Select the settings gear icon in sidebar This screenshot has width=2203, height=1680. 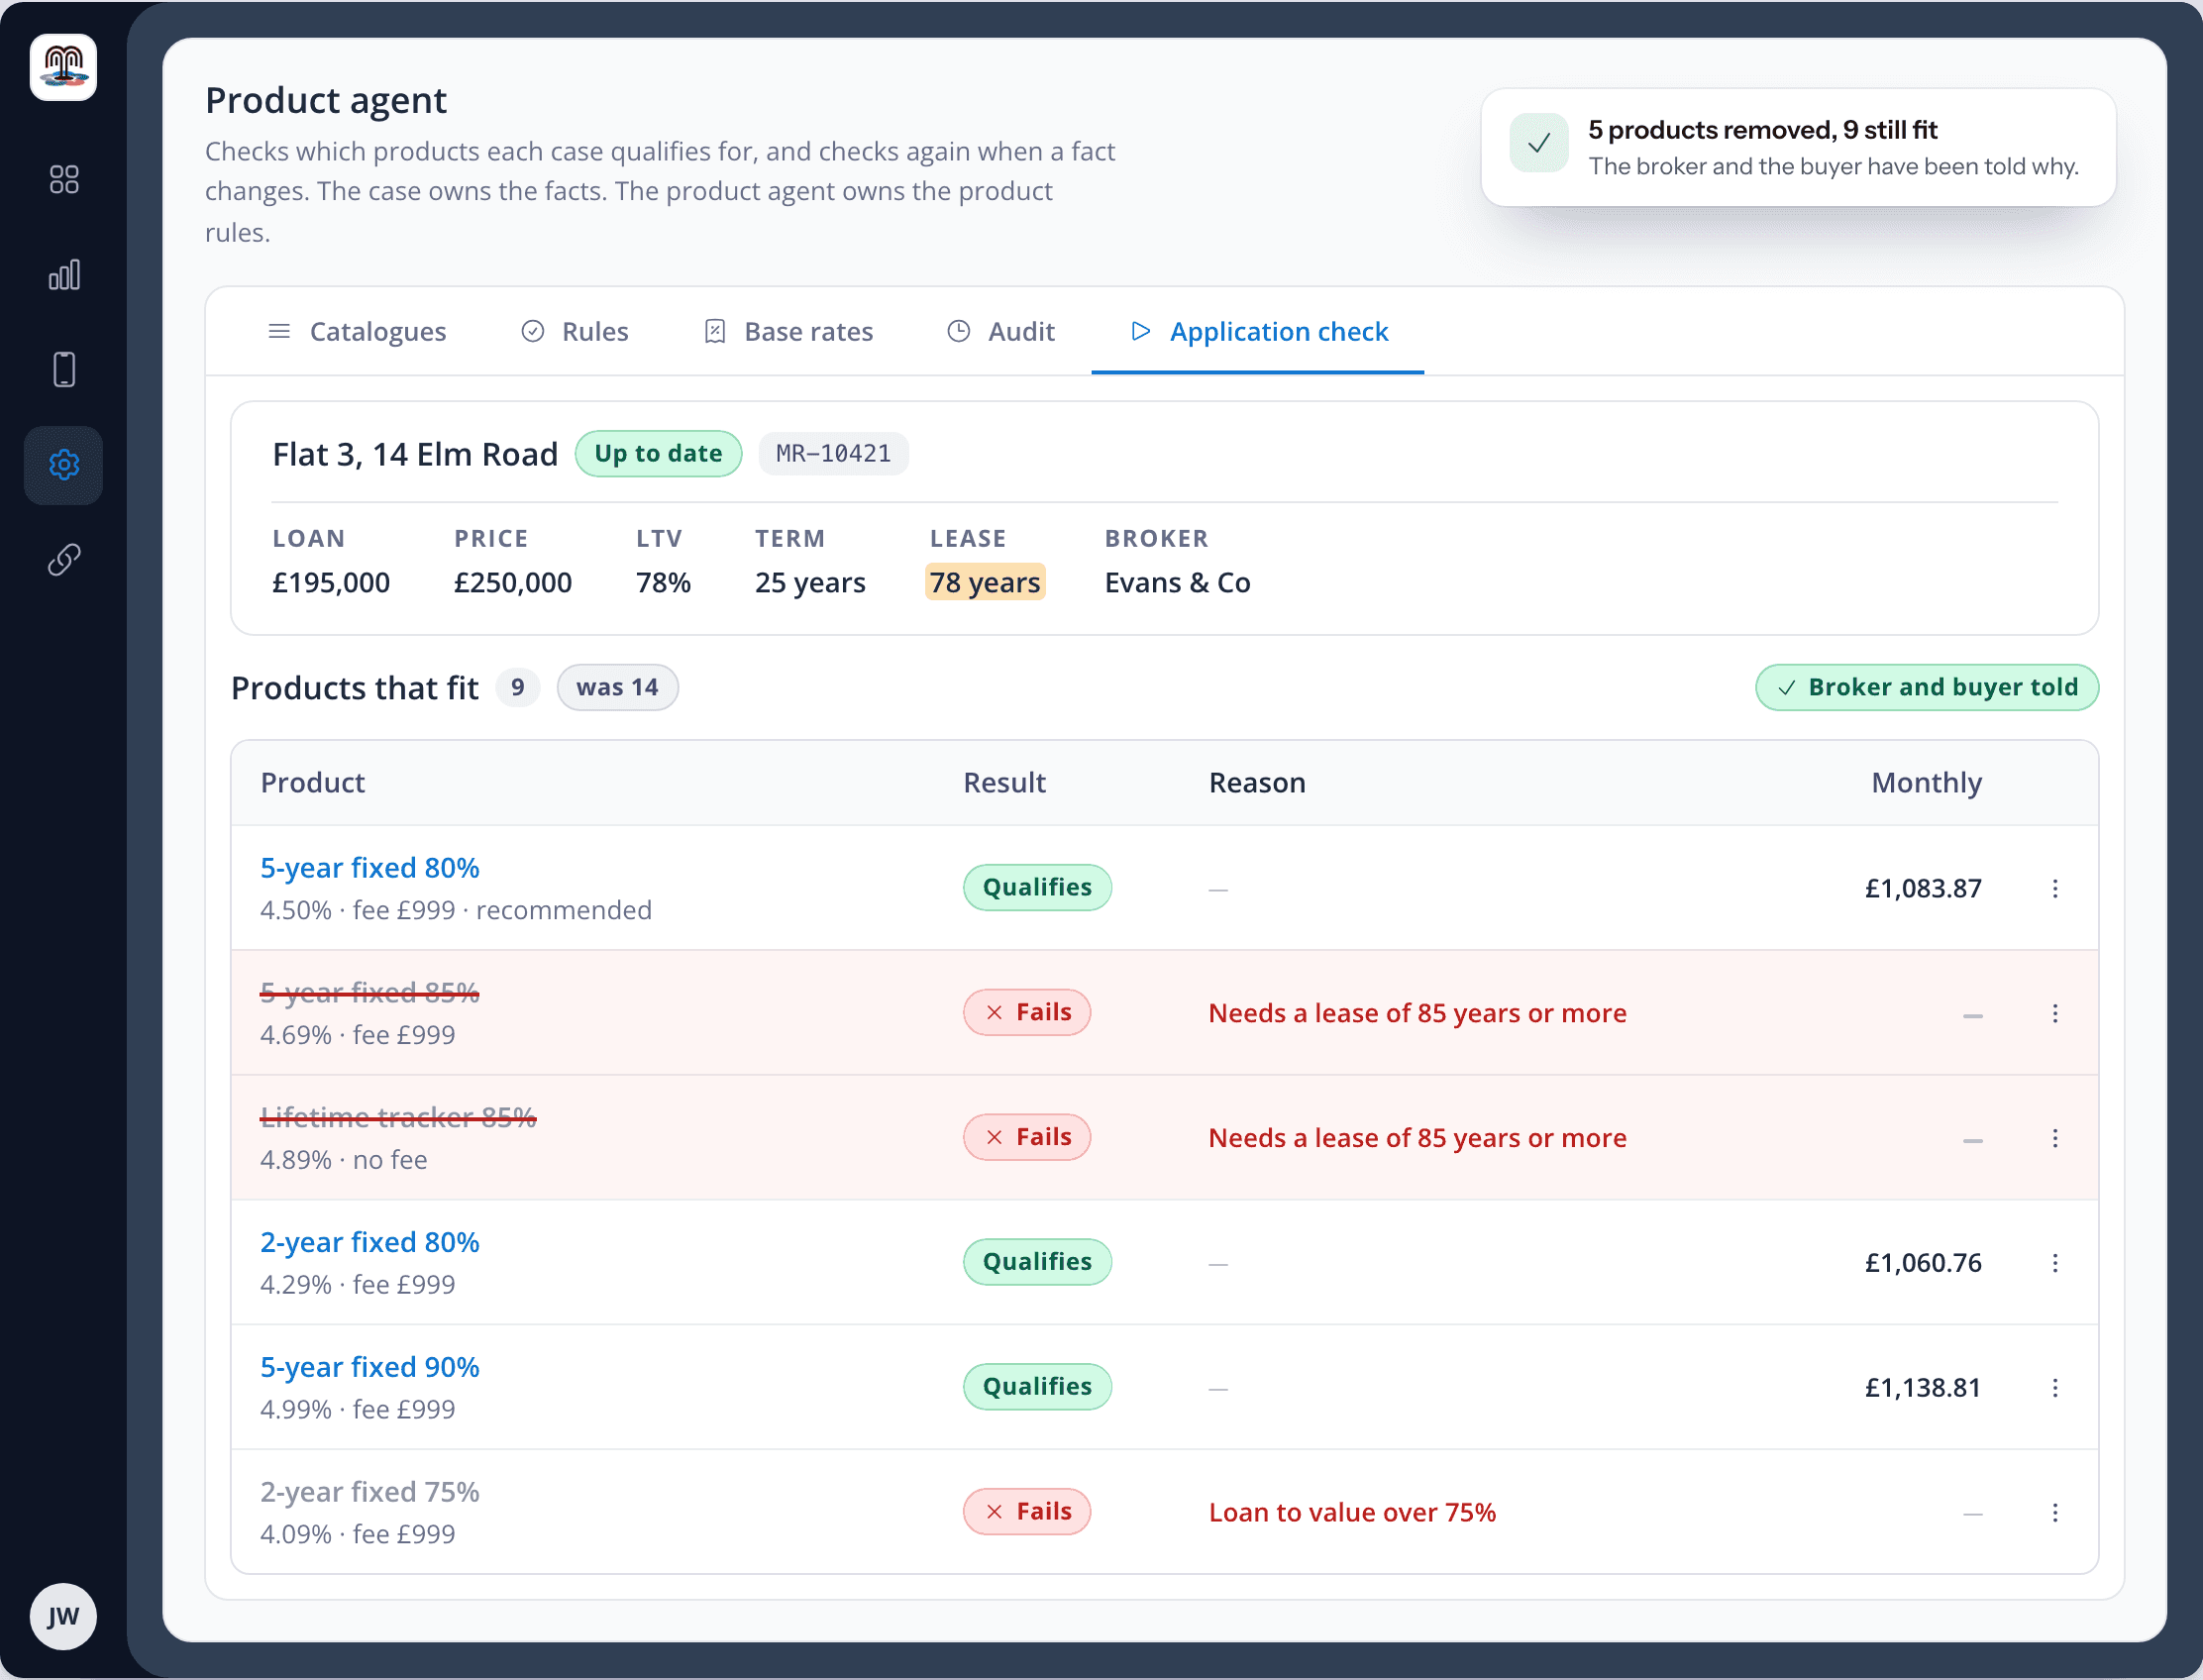pyautogui.click(x=64, y=465)
